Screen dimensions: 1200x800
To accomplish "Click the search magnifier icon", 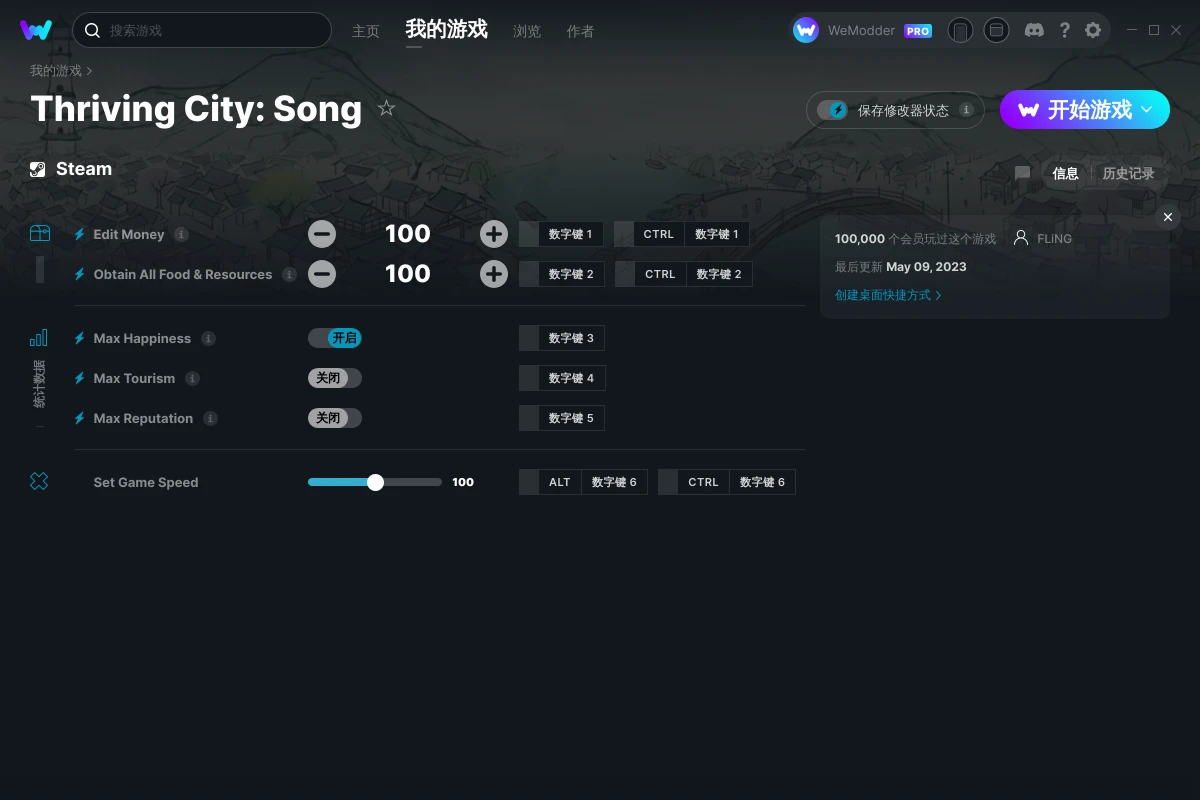I will click(x=92, y=30).
